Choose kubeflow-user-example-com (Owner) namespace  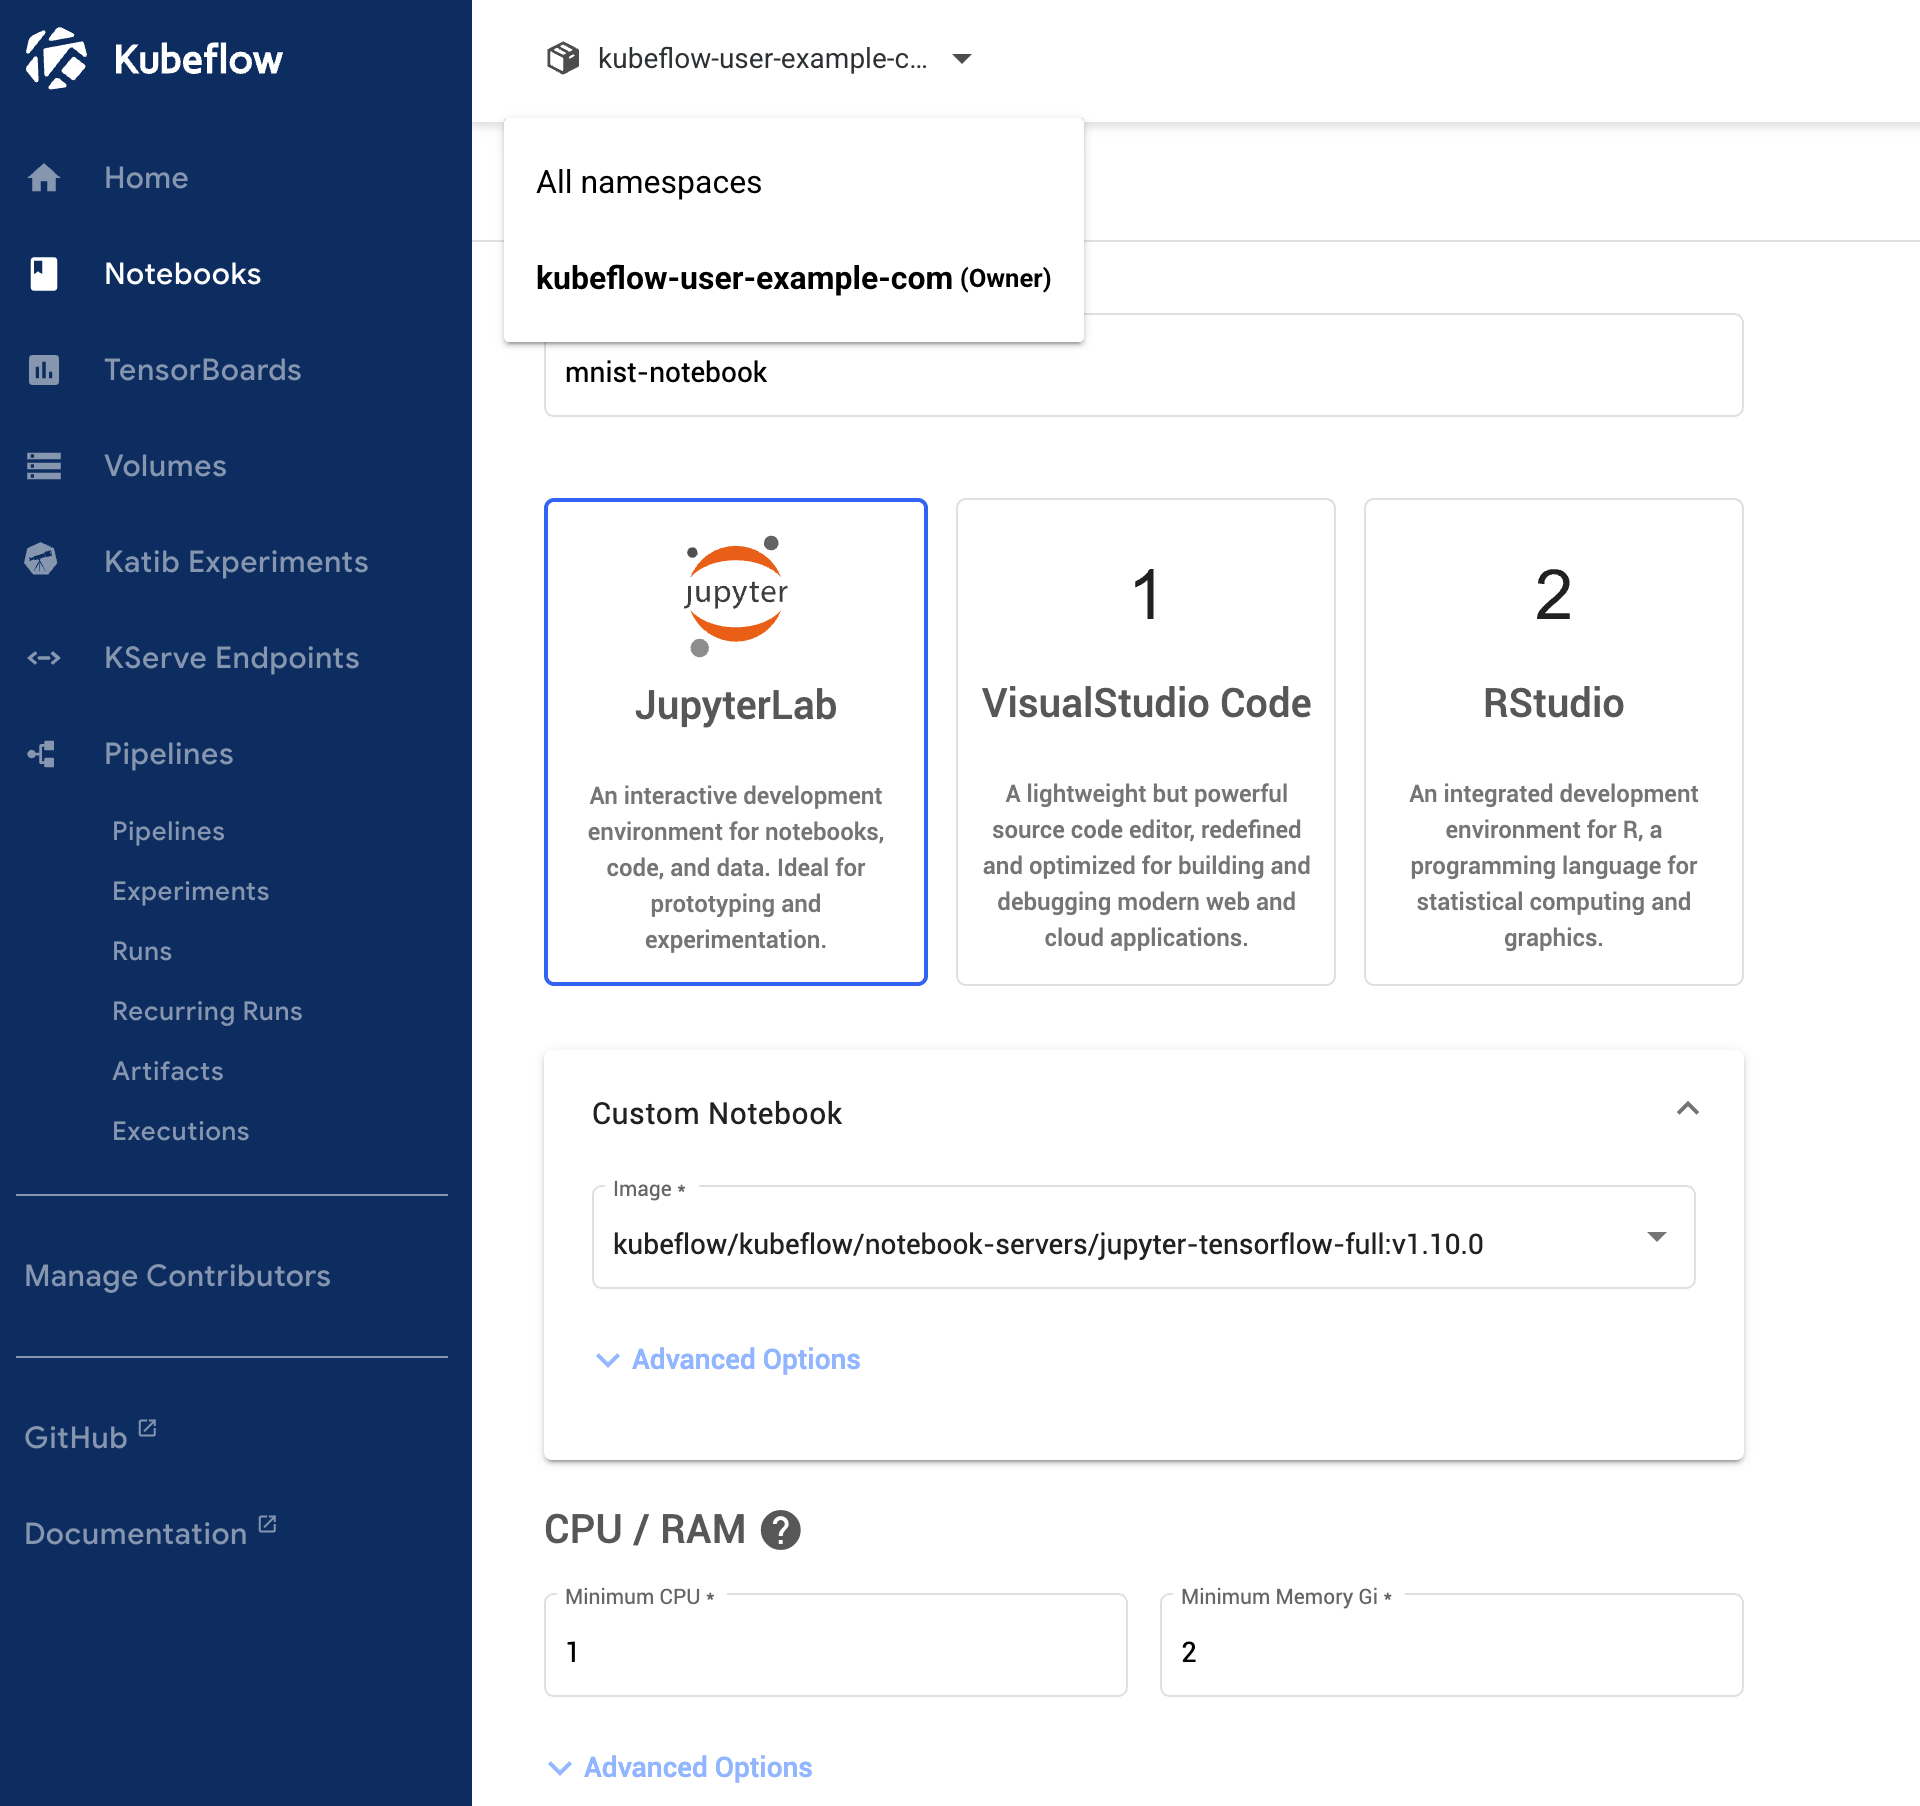(794, 278)
